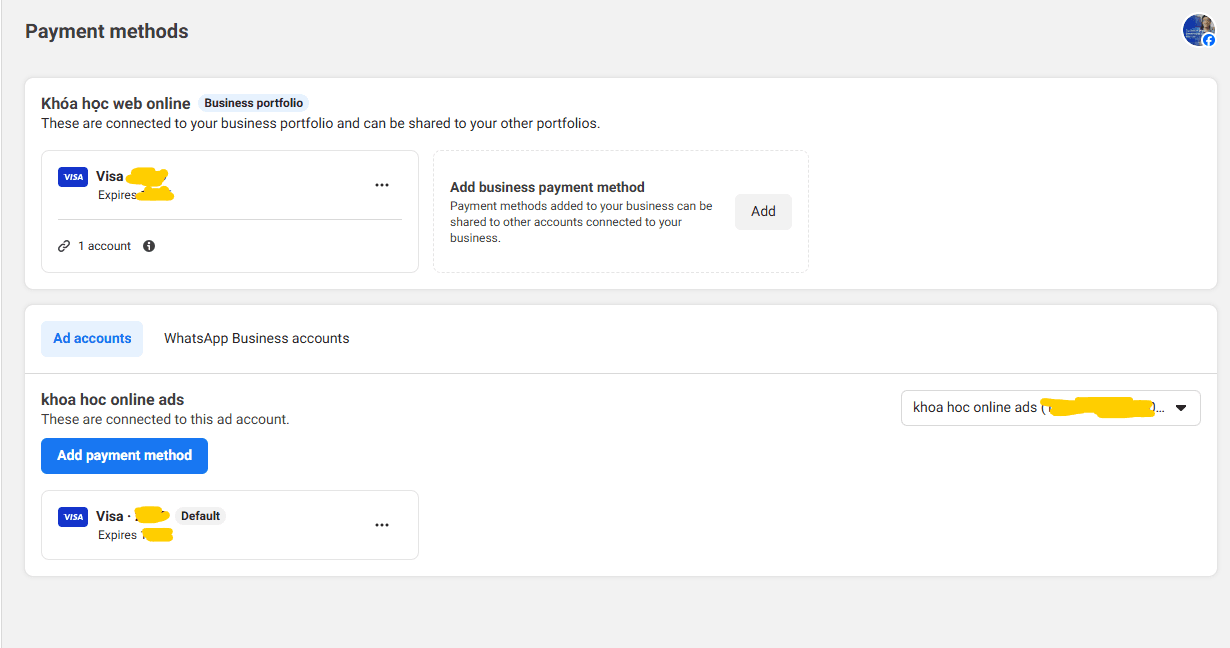Select the Ad accounts tab
The width and height of the screenshot is (1230, 648).
pyautogui.click(x=91, y=338)
